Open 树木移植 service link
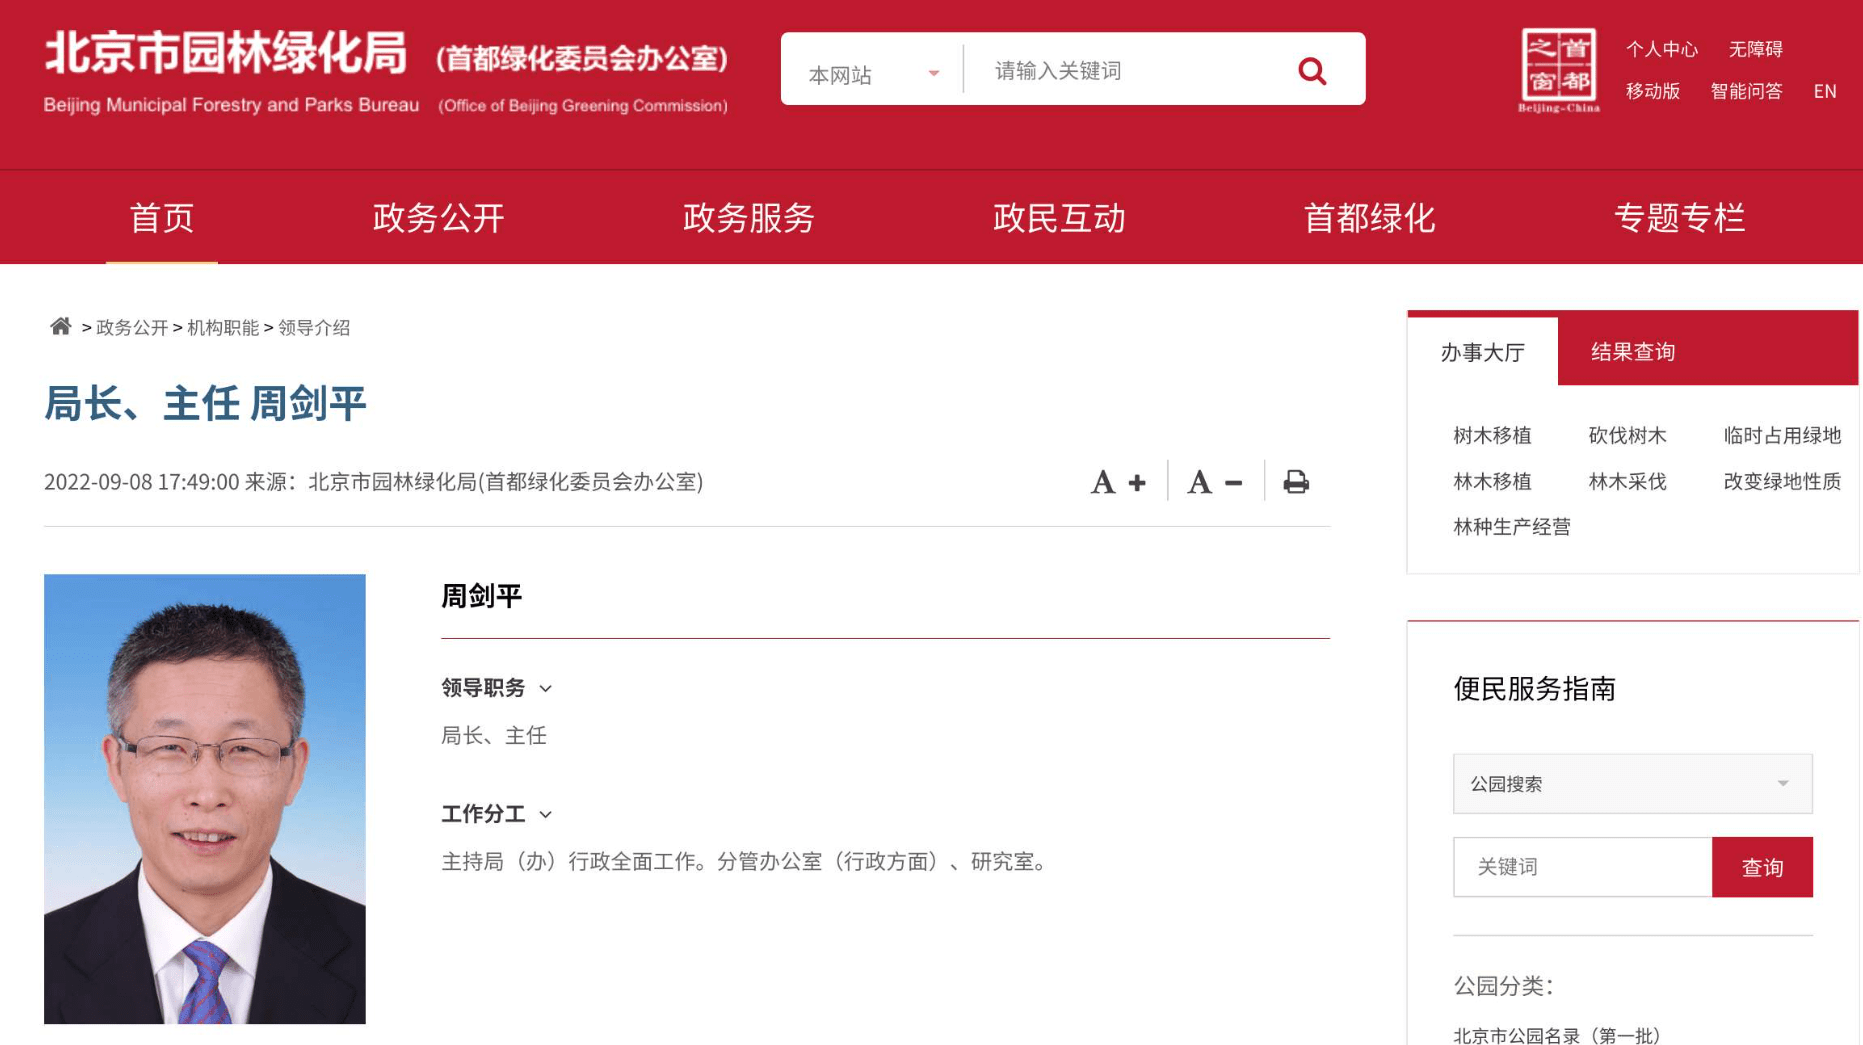Viewport: 1863px width, 1045px height. coord(1492,435)
